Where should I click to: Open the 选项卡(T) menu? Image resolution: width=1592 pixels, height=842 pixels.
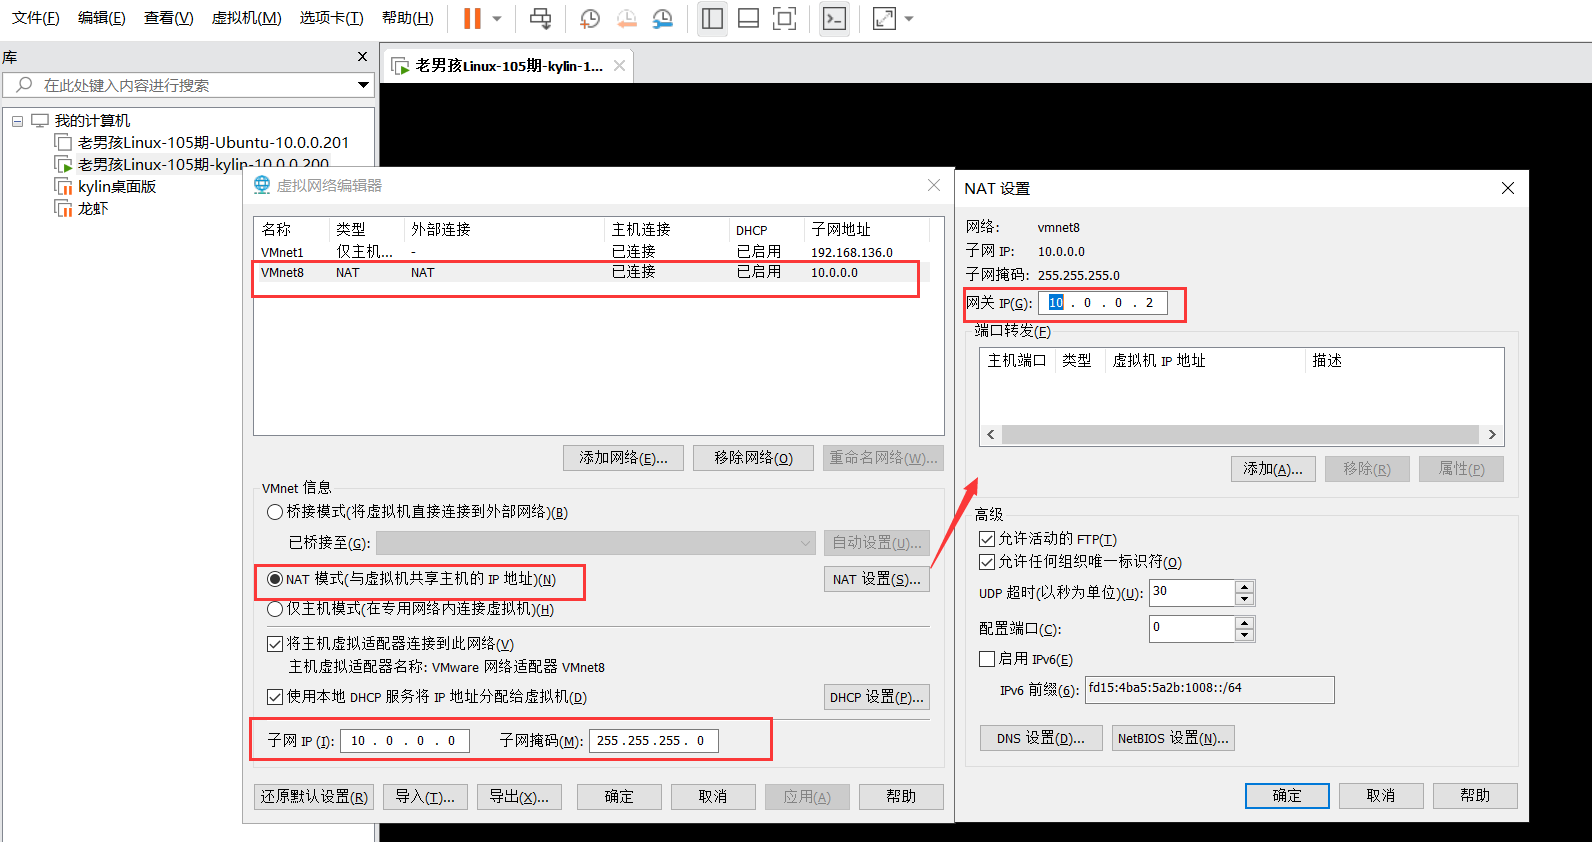click(332, 18)
